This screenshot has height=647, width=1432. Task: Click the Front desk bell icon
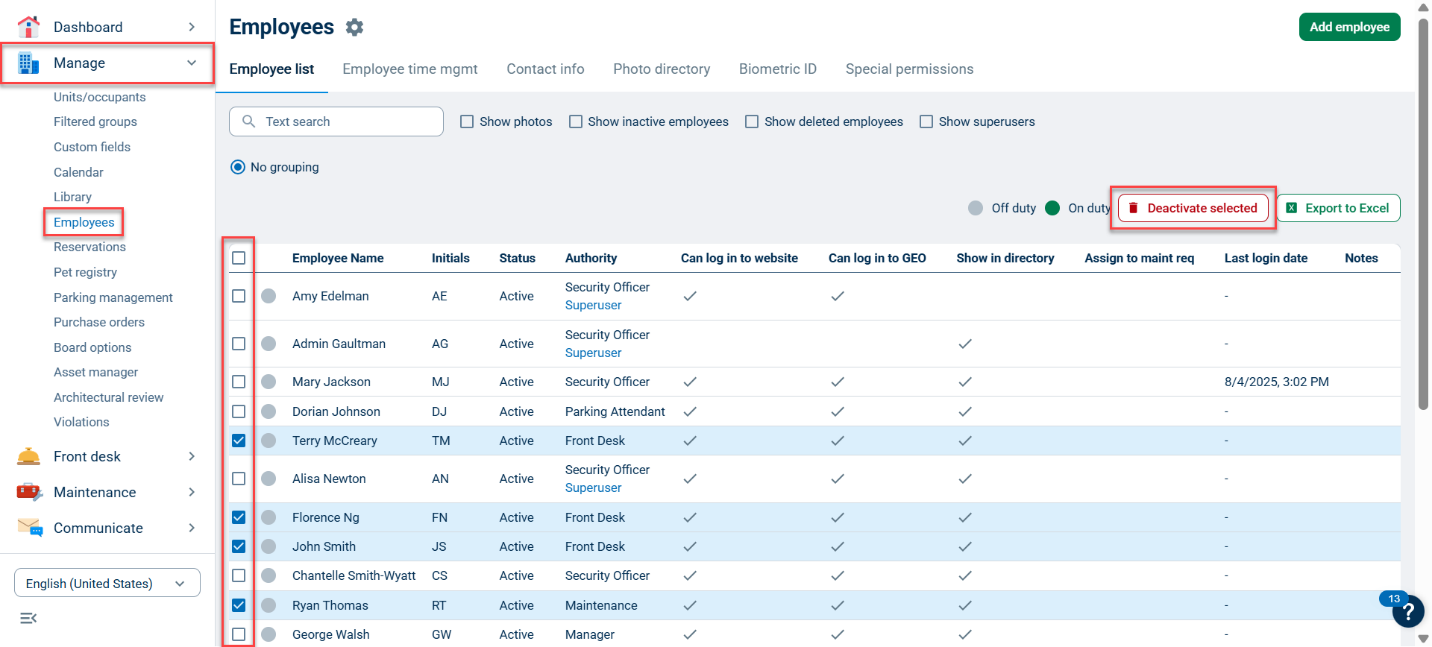point(29,456)
